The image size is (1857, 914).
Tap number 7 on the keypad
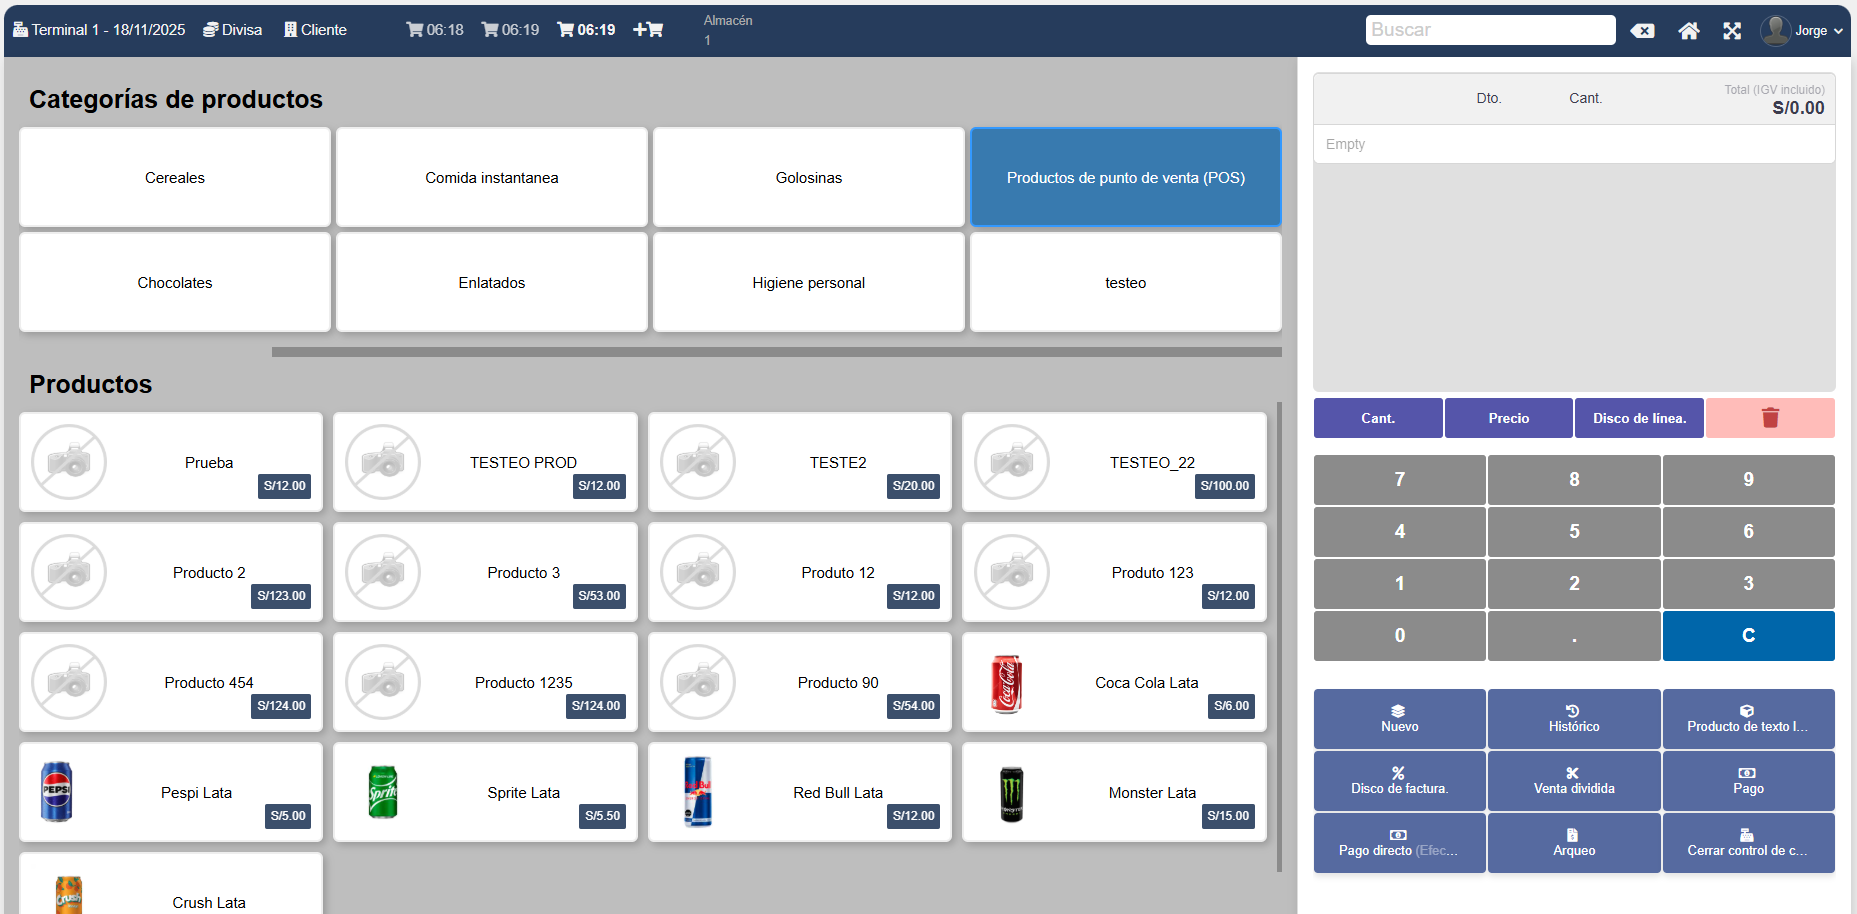click(1400, 480)
